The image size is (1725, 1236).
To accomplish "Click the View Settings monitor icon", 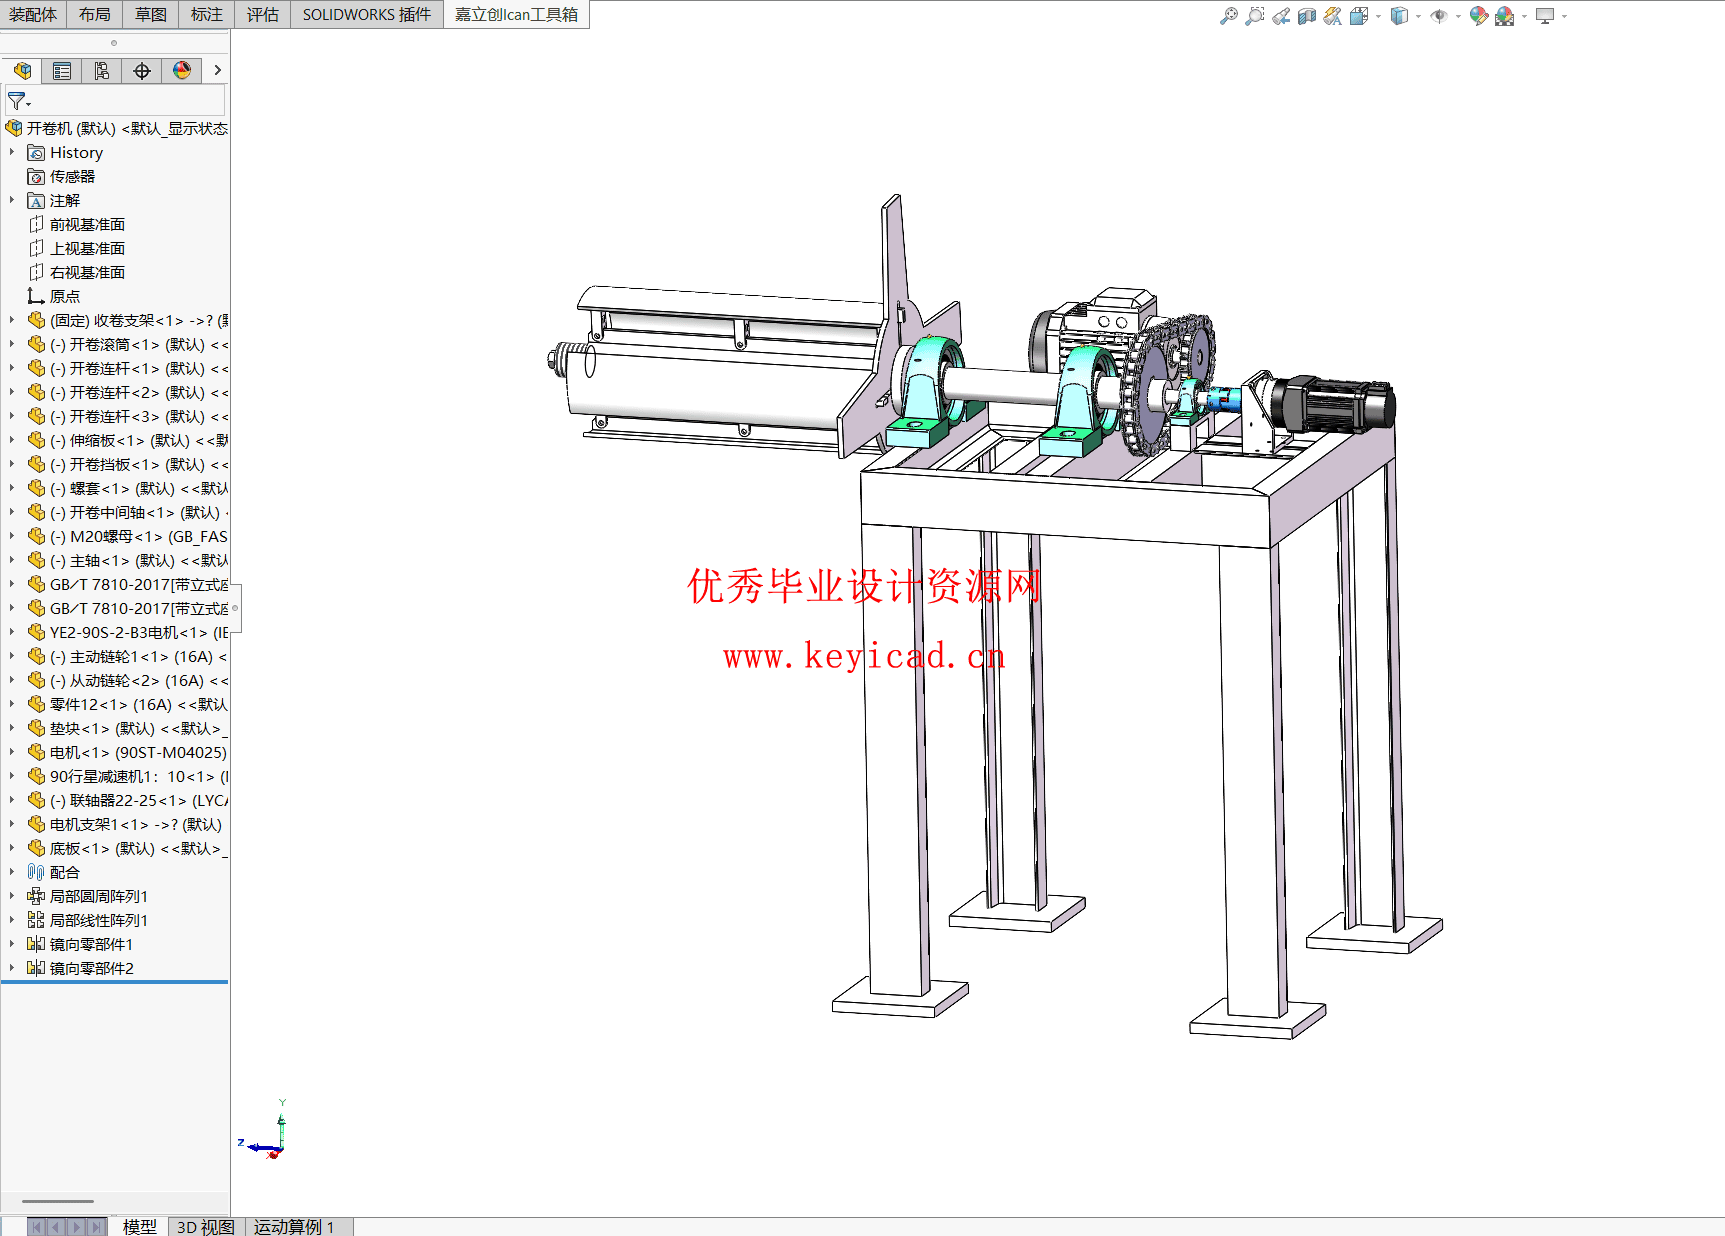I will coord(1545,16).
